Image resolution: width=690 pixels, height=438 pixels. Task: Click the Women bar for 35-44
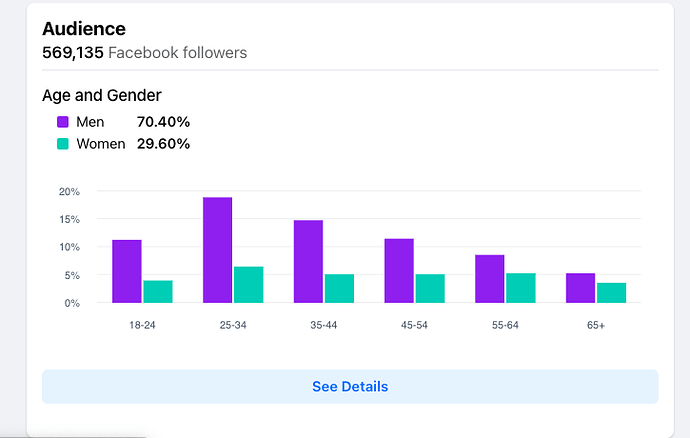pos(339,288)
